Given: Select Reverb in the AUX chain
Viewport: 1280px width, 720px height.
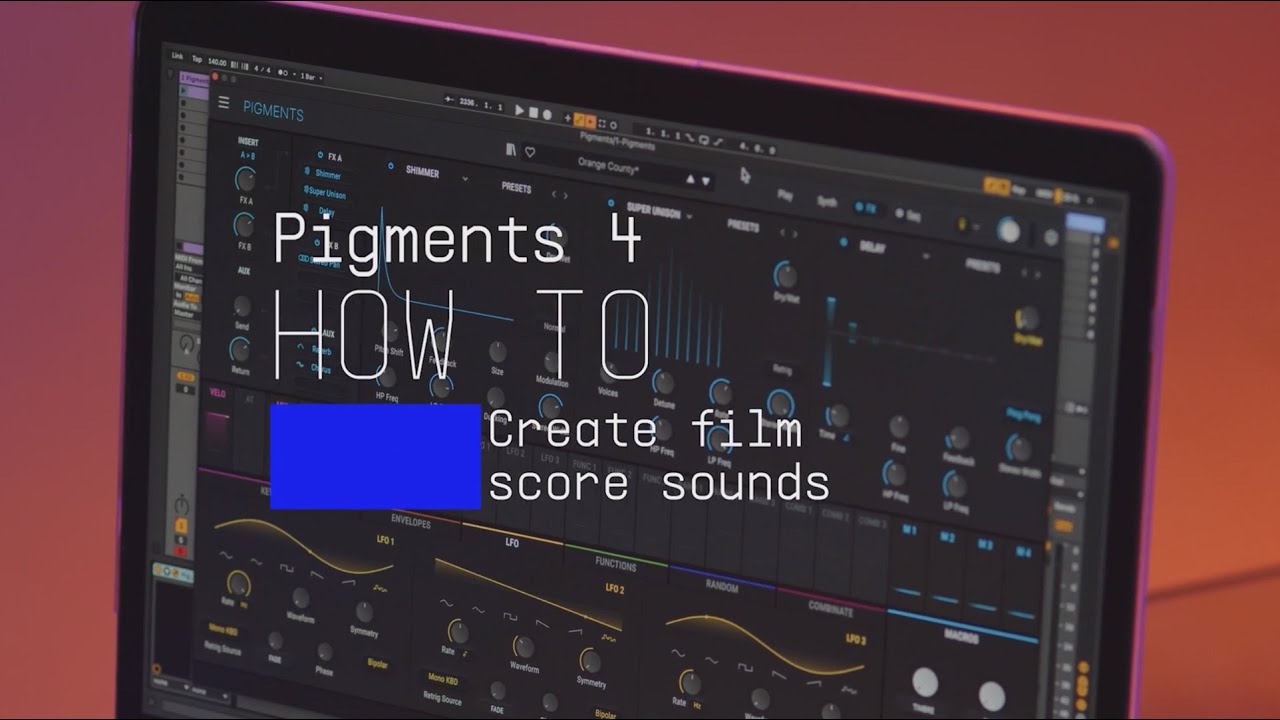Looking at the screenshot, I should [323, 351].
